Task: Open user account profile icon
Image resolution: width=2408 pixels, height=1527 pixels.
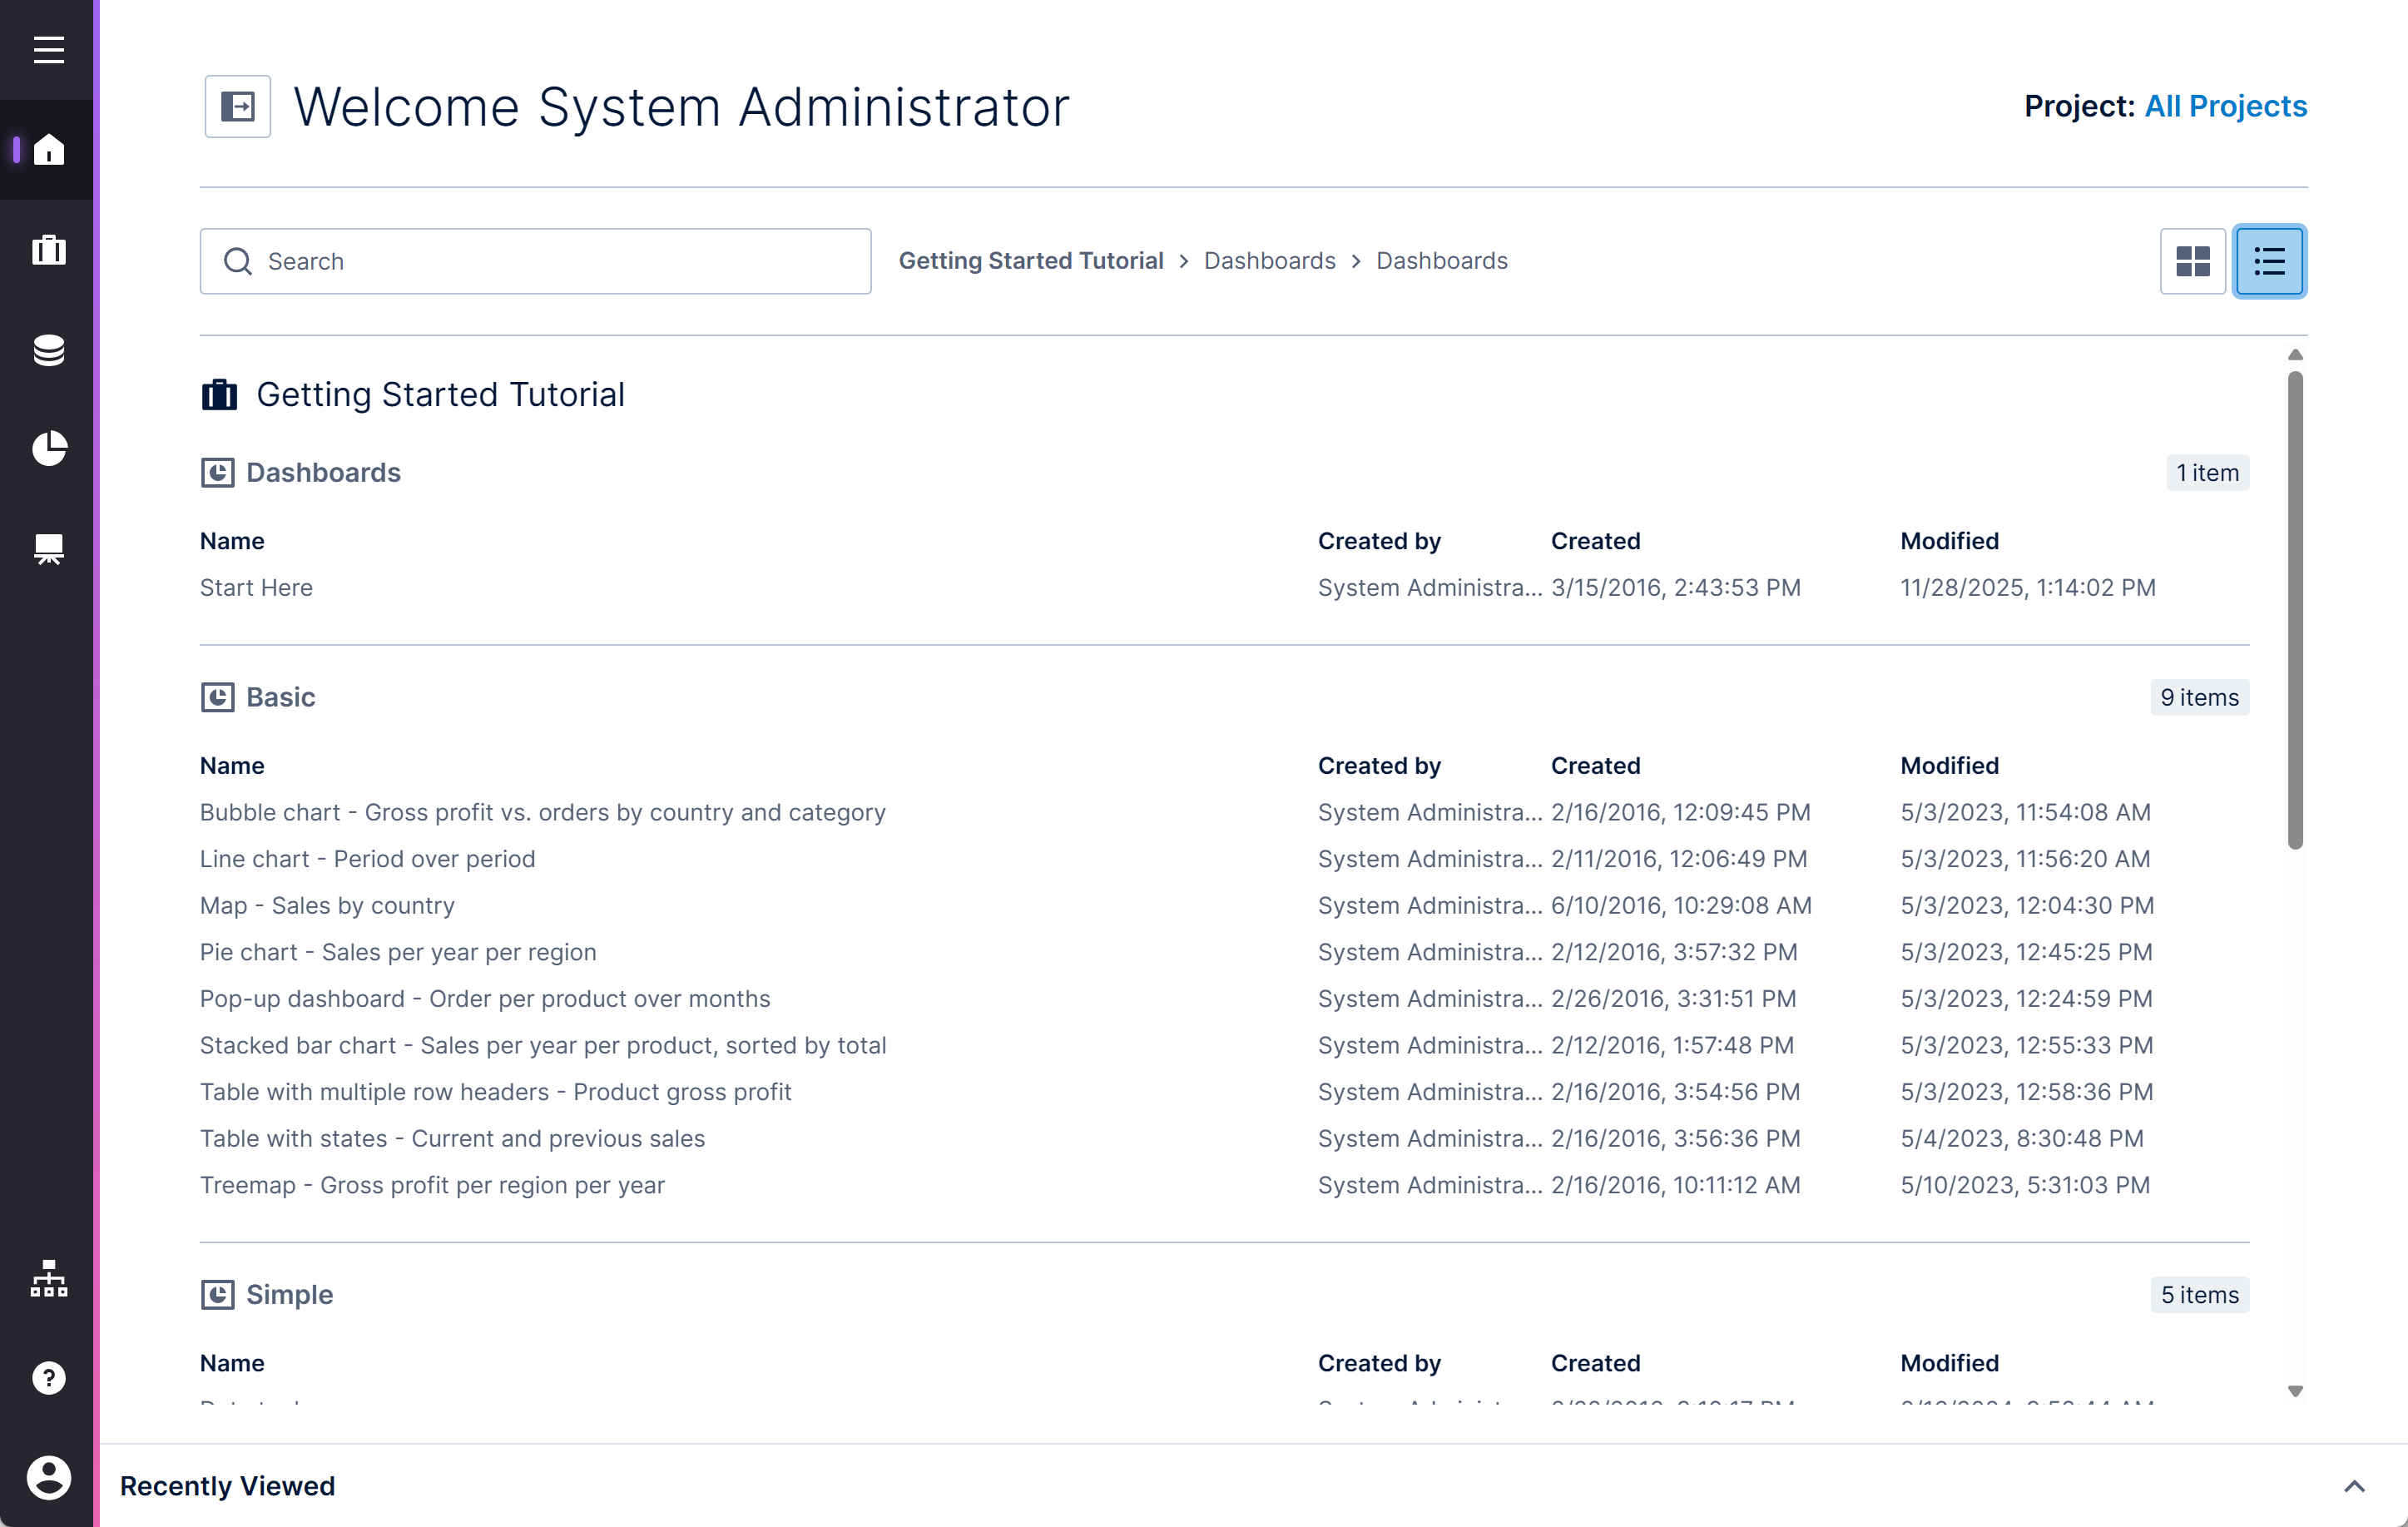Action: coord(48,1477)
